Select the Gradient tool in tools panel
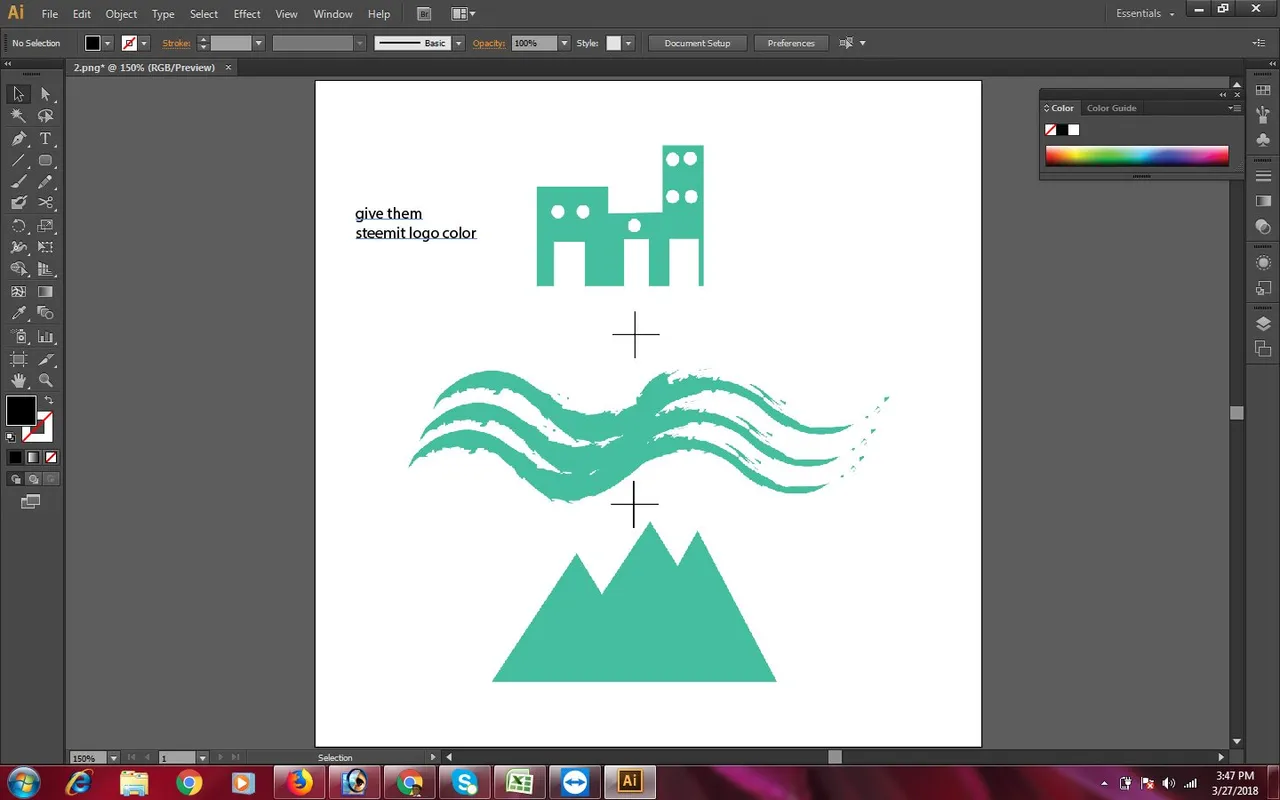 [x=45, y=291]
